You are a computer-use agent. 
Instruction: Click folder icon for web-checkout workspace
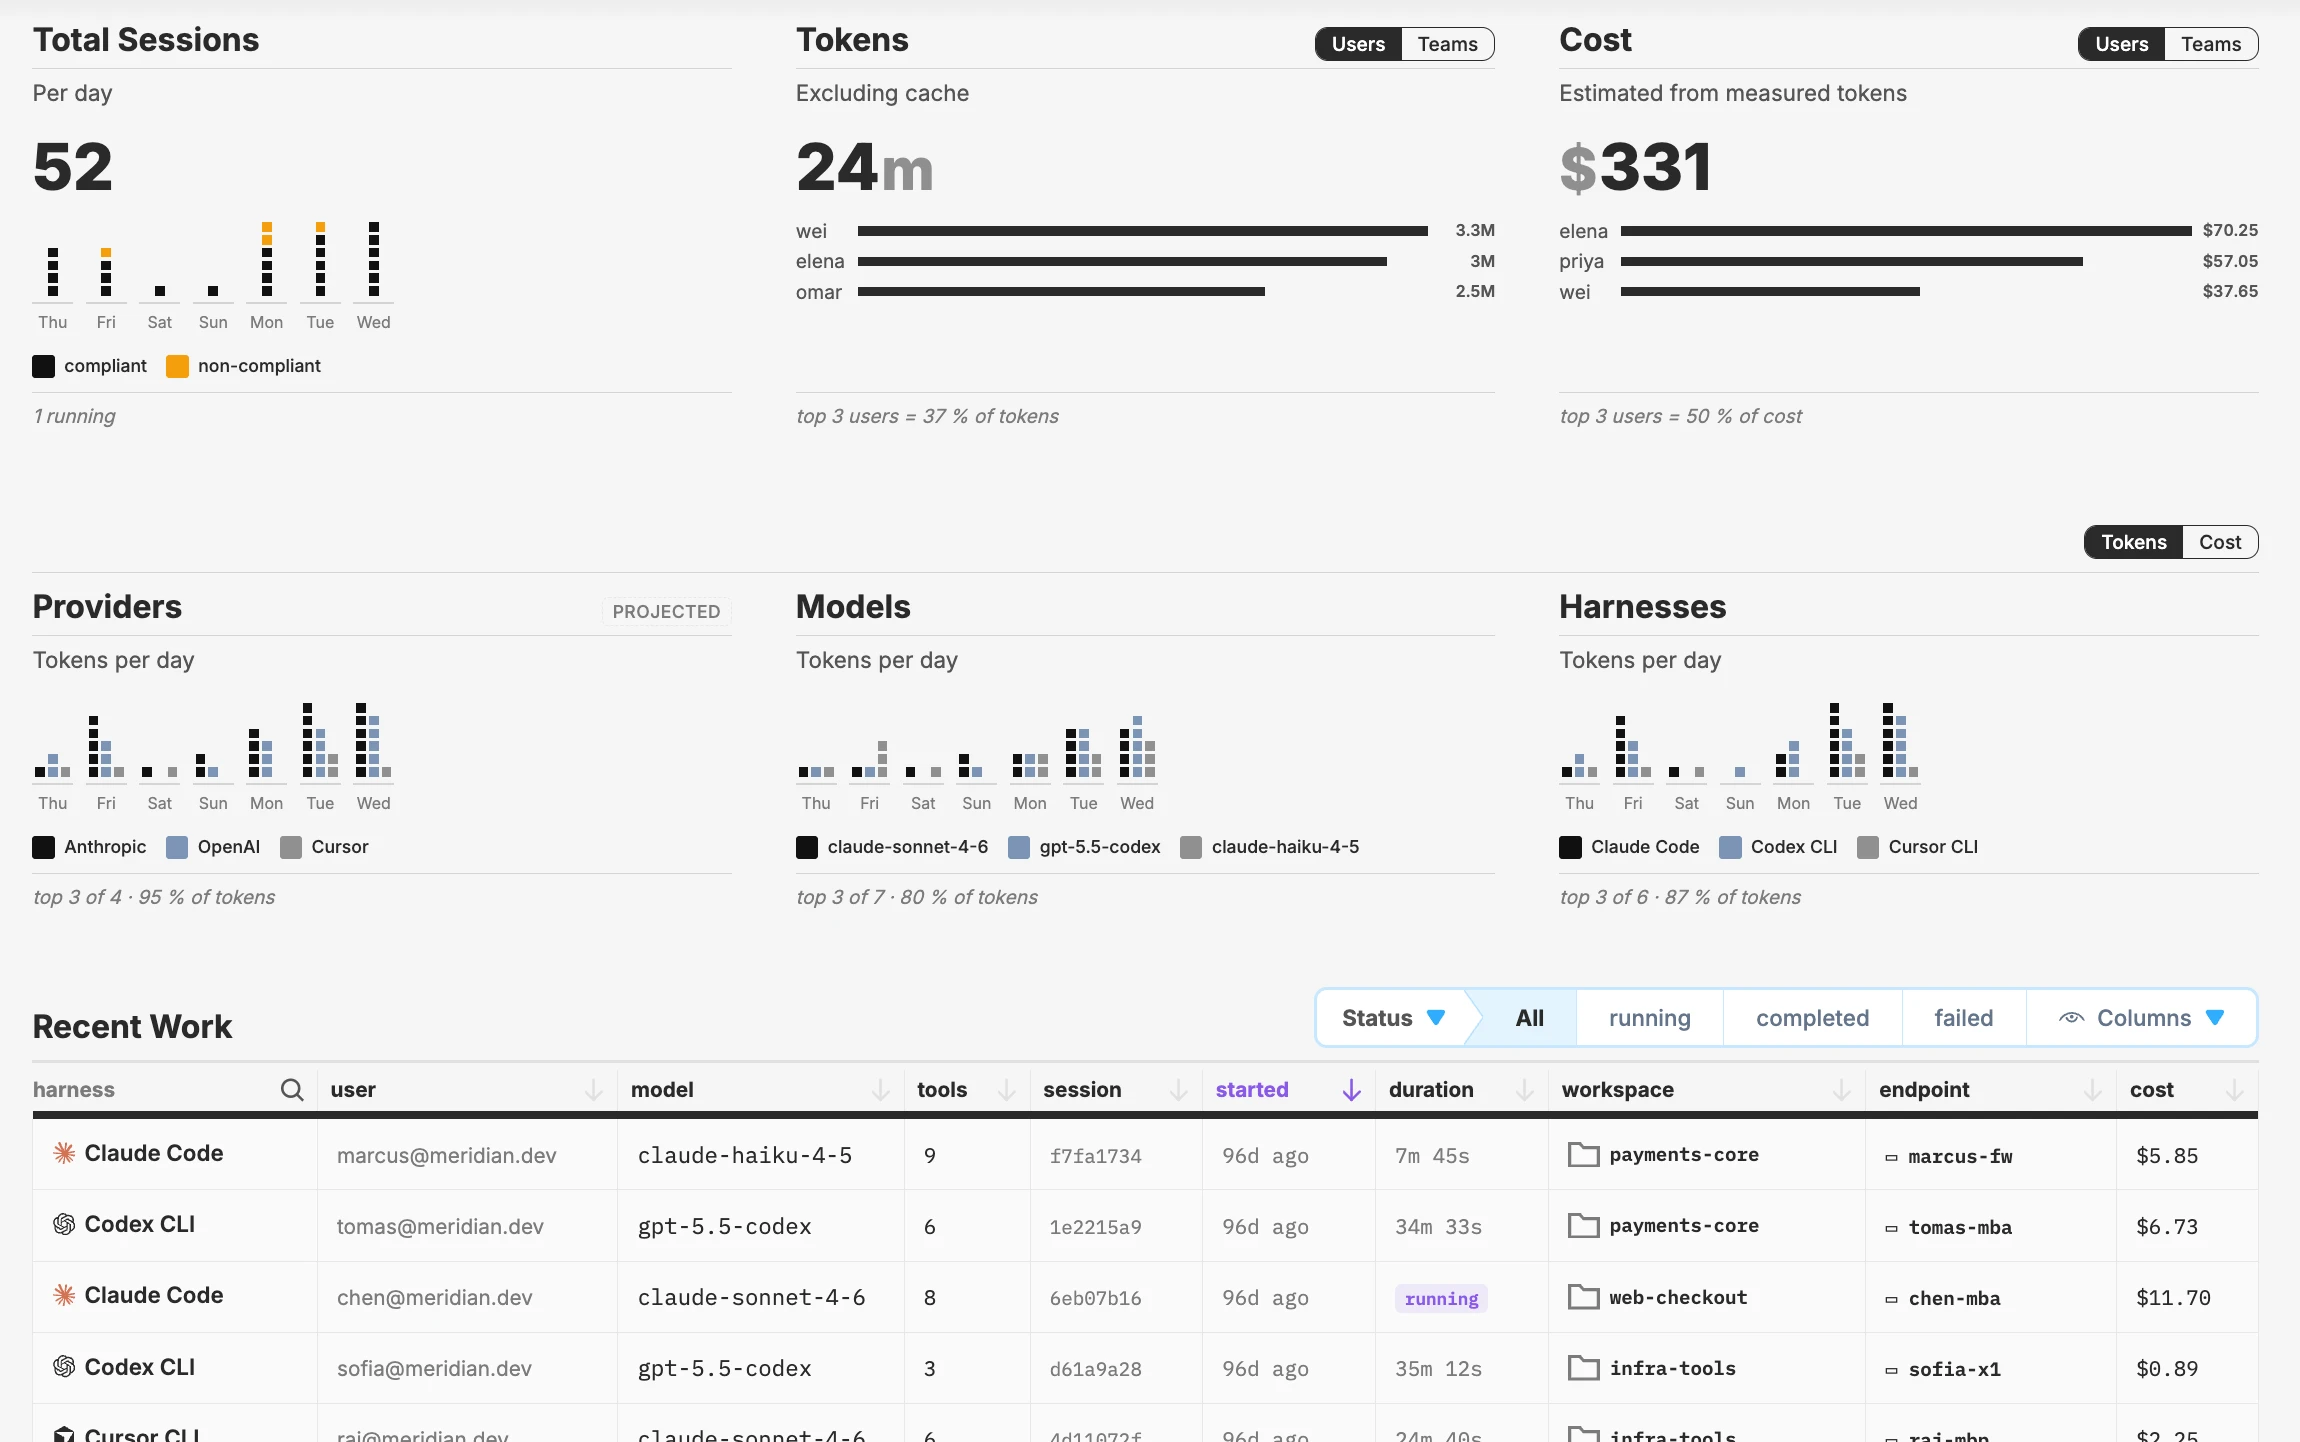[1583, 1297]
